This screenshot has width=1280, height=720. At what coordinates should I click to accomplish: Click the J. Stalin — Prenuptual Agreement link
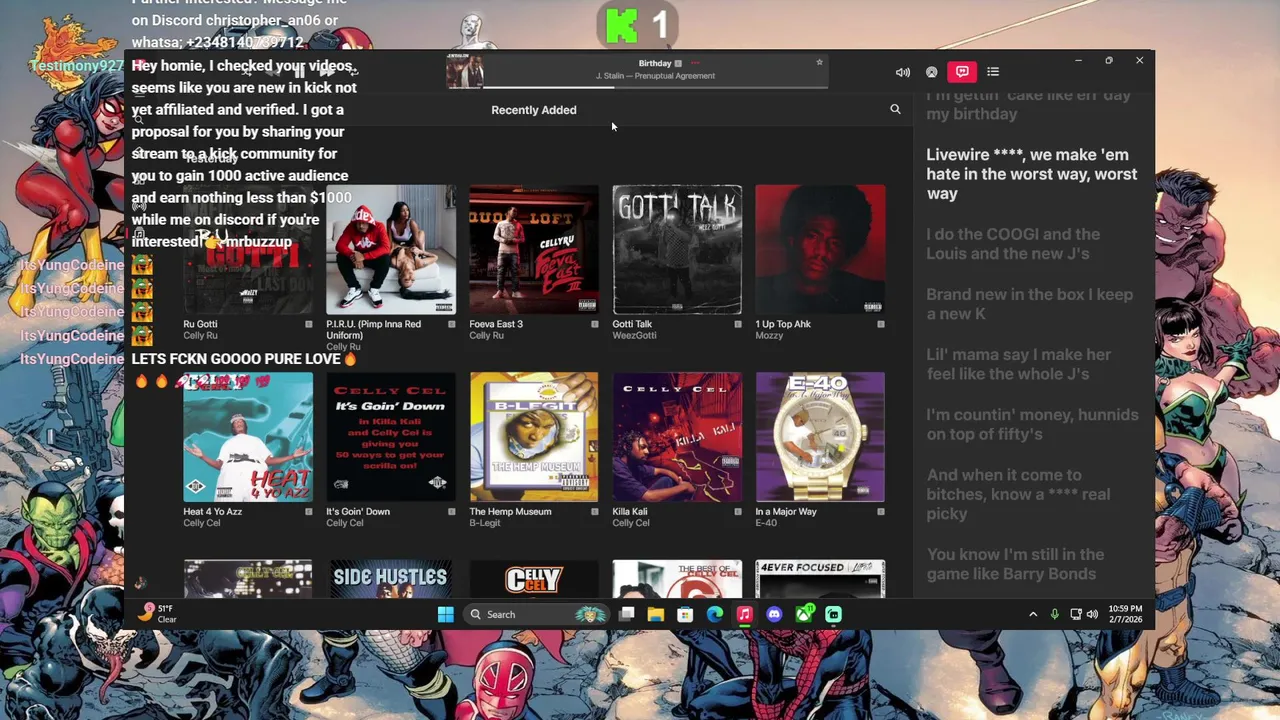coord(655,76)
